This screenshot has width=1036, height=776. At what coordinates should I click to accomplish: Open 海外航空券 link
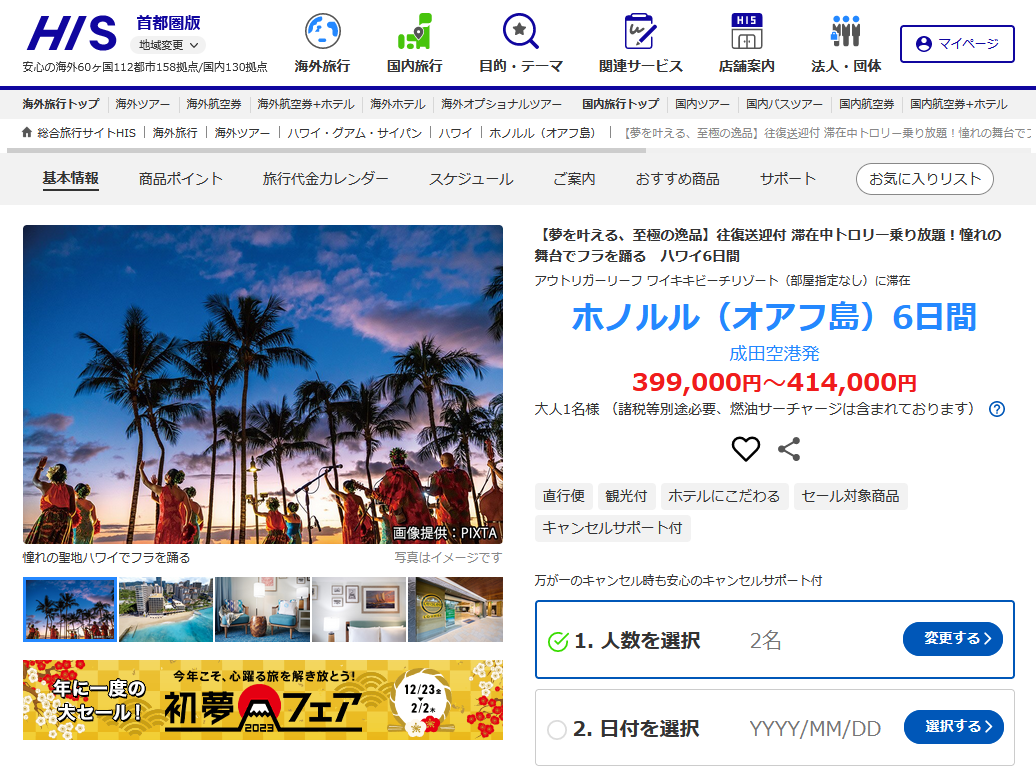pos(213,104)
